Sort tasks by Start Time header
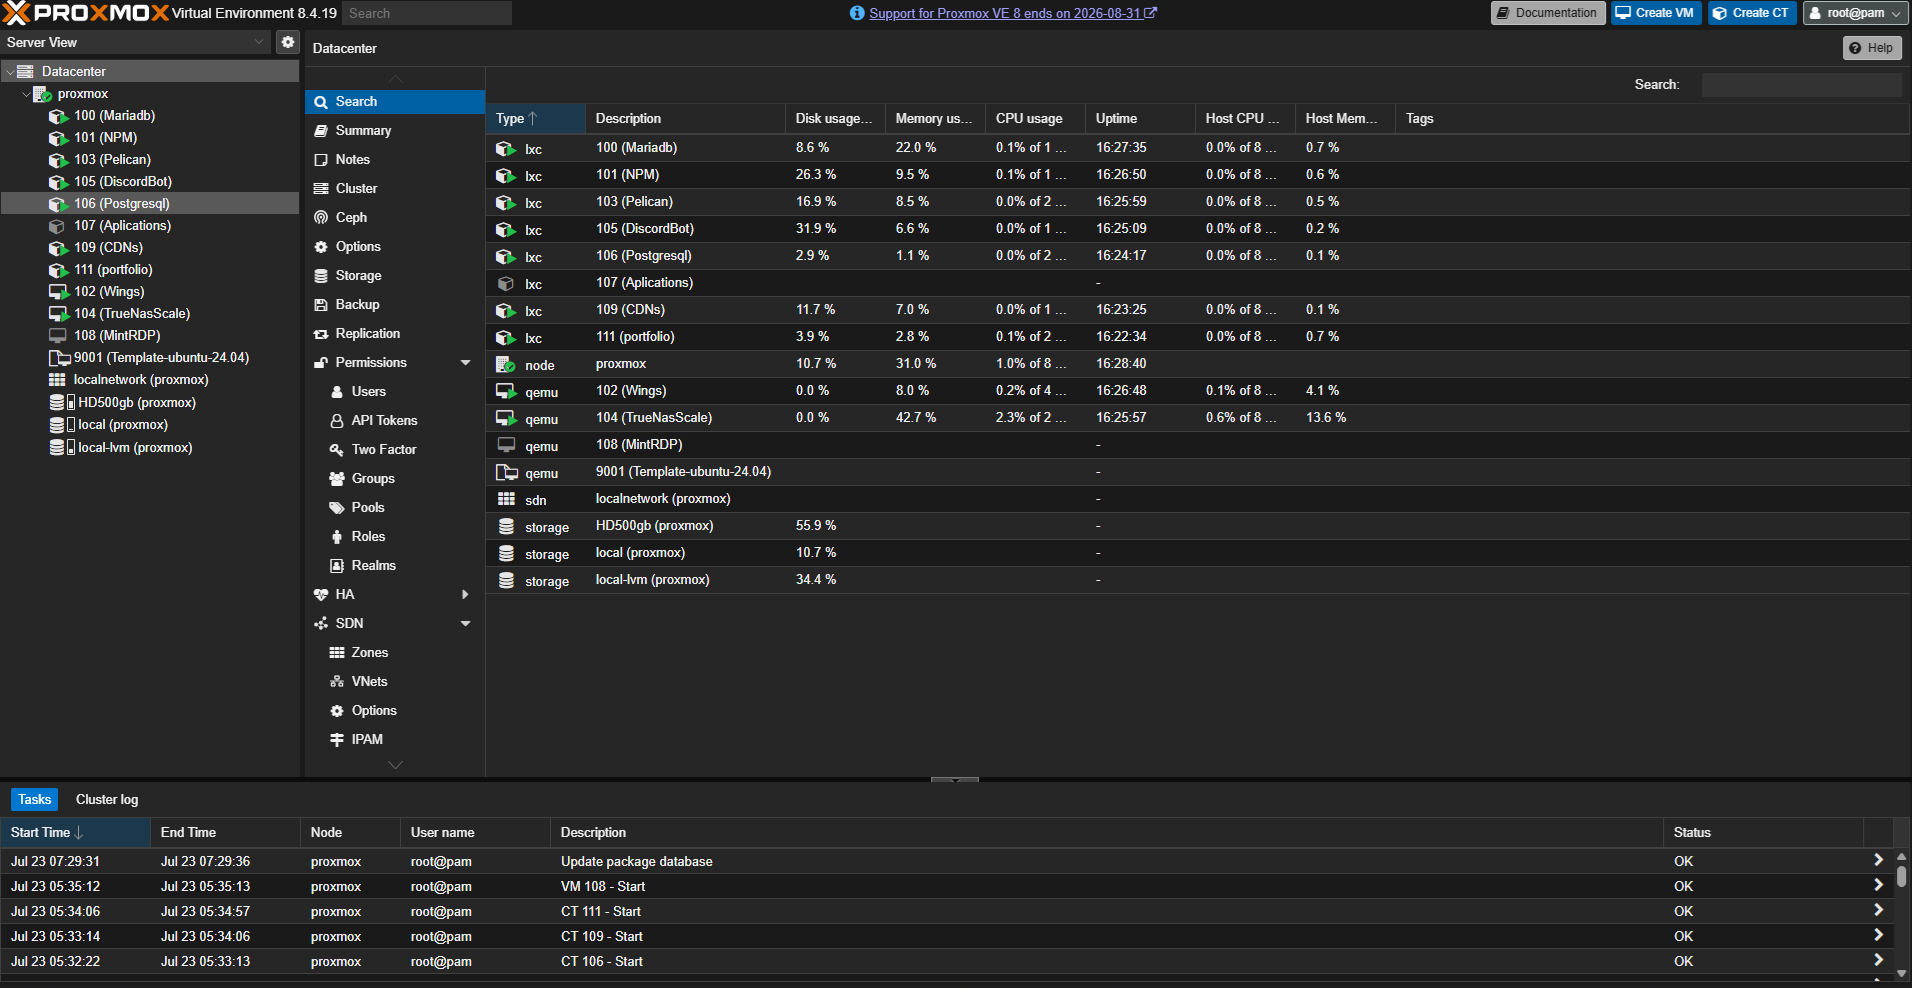This screenshot has height=988, width=1912. [x=75, y=833]
